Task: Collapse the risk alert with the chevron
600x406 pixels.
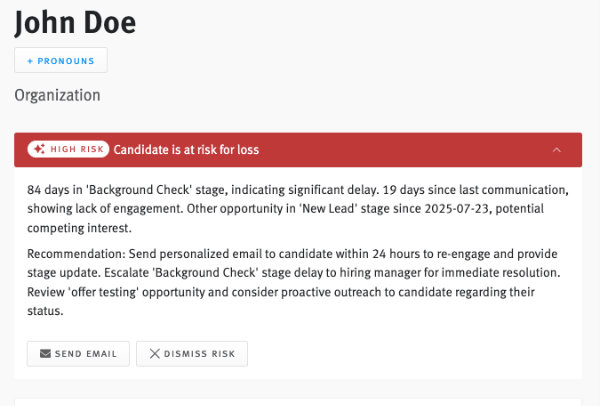Action: 556,150
